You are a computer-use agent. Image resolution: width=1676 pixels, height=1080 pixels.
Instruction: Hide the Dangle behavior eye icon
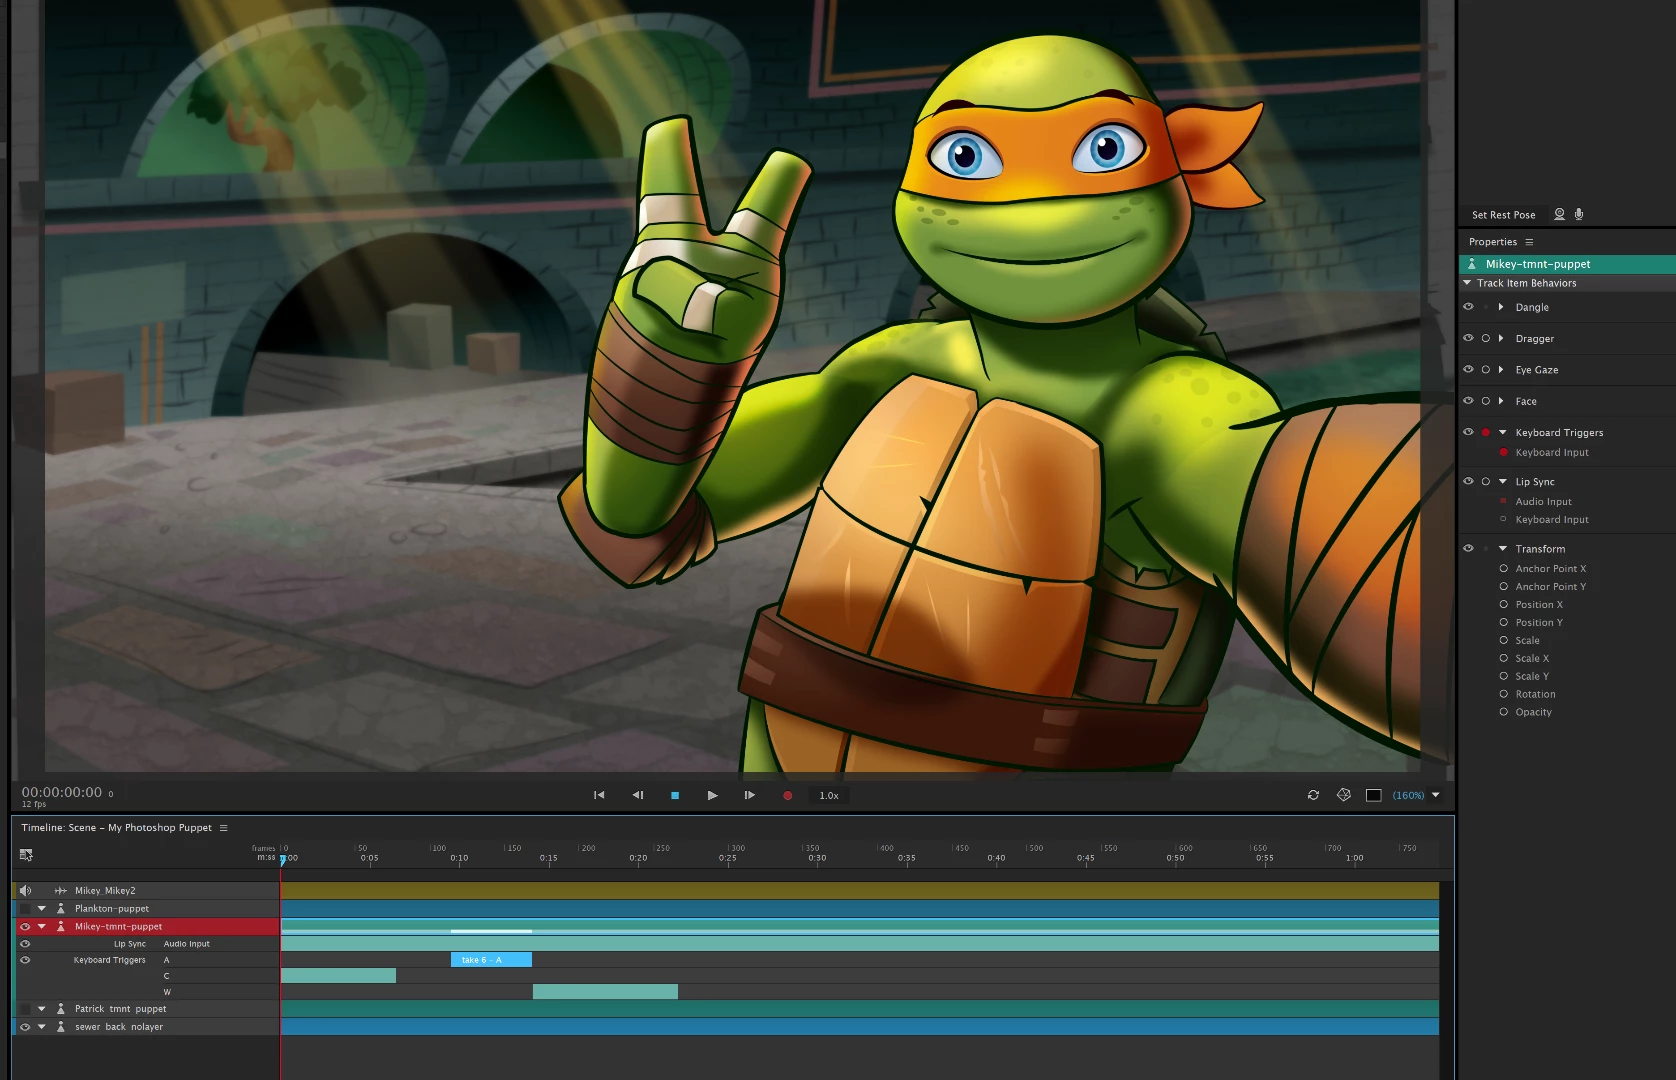(x=1468, y=307)
